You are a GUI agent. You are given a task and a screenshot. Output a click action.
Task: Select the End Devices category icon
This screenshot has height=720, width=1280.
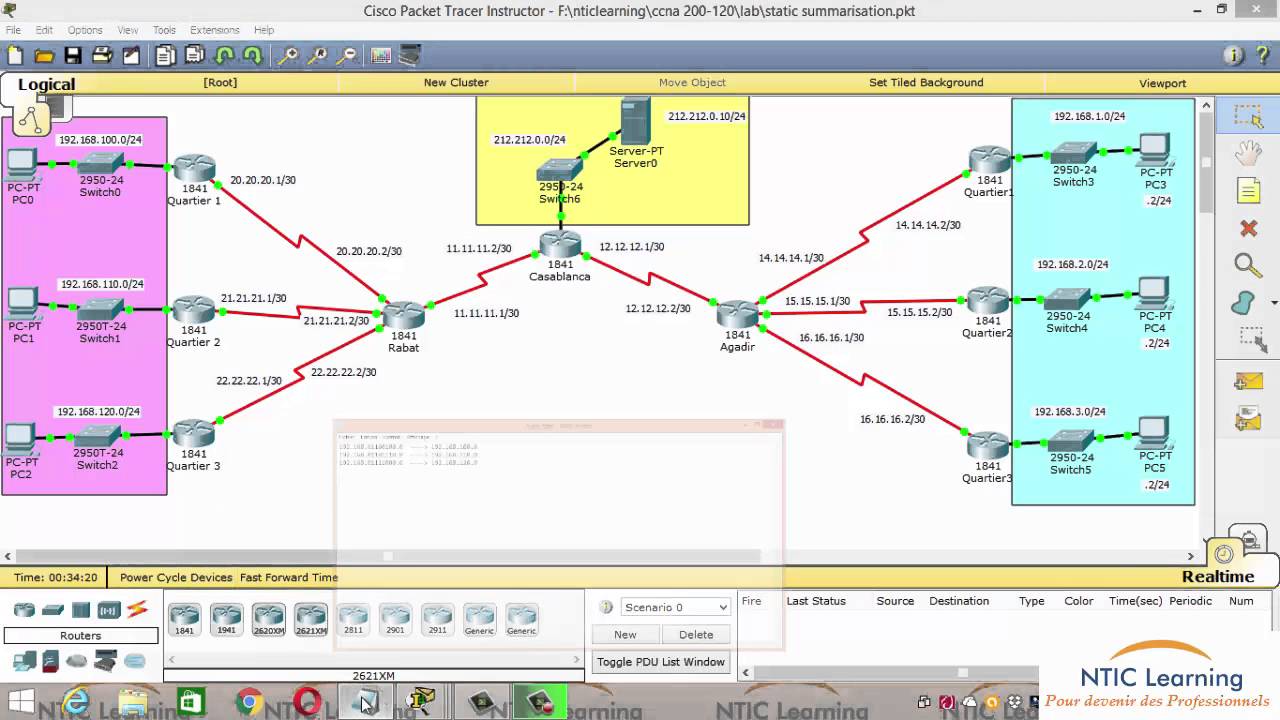[x=24, y=661]
